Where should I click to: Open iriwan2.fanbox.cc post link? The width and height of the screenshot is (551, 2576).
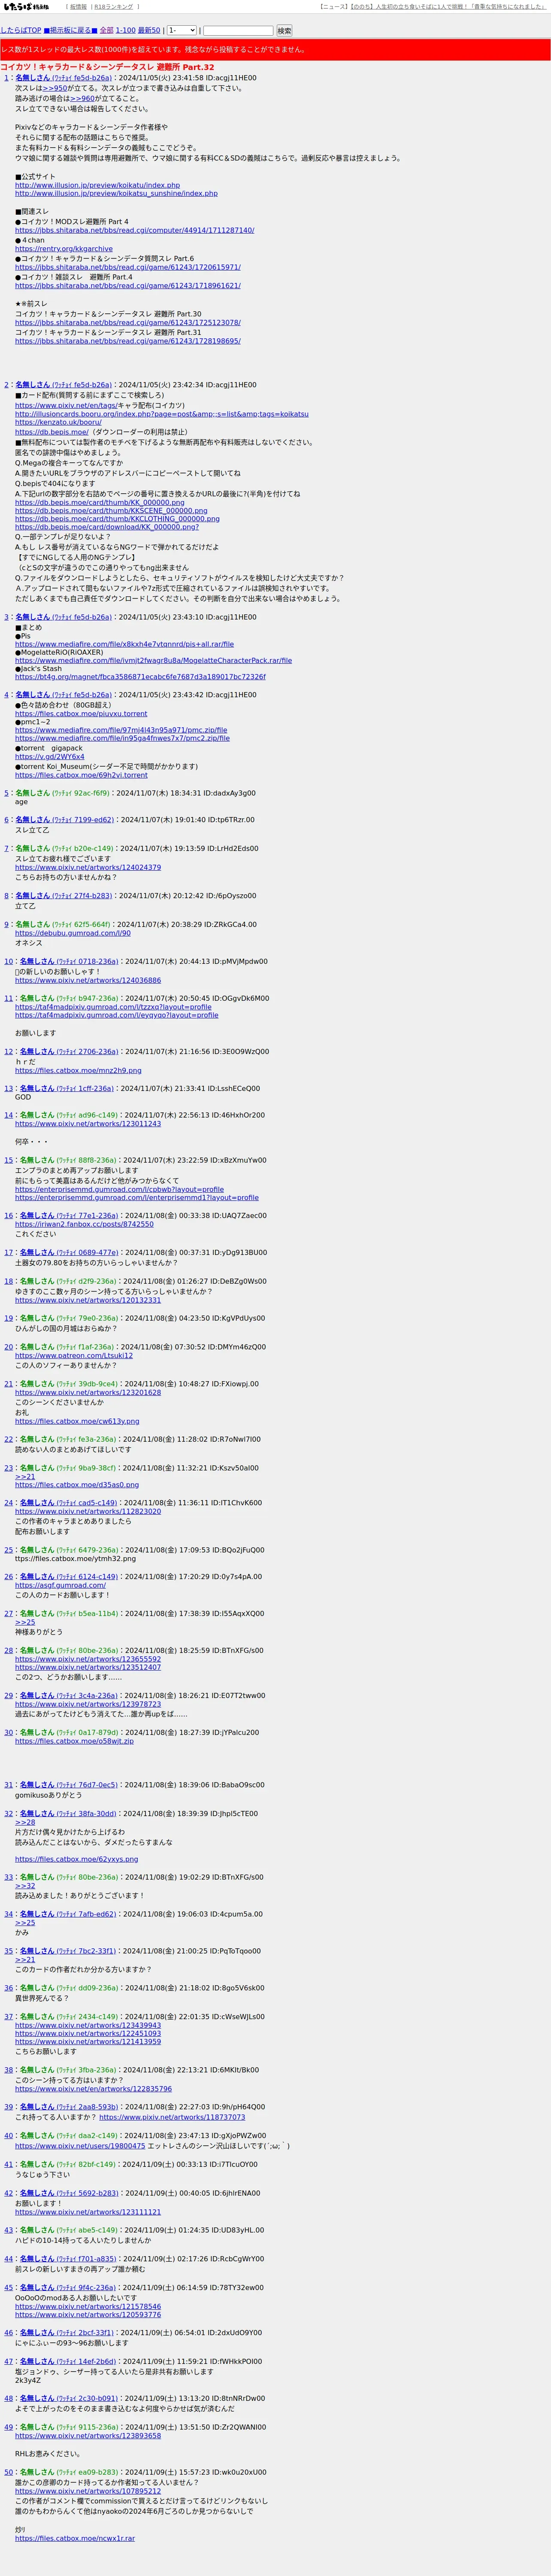click(84, 1224)
